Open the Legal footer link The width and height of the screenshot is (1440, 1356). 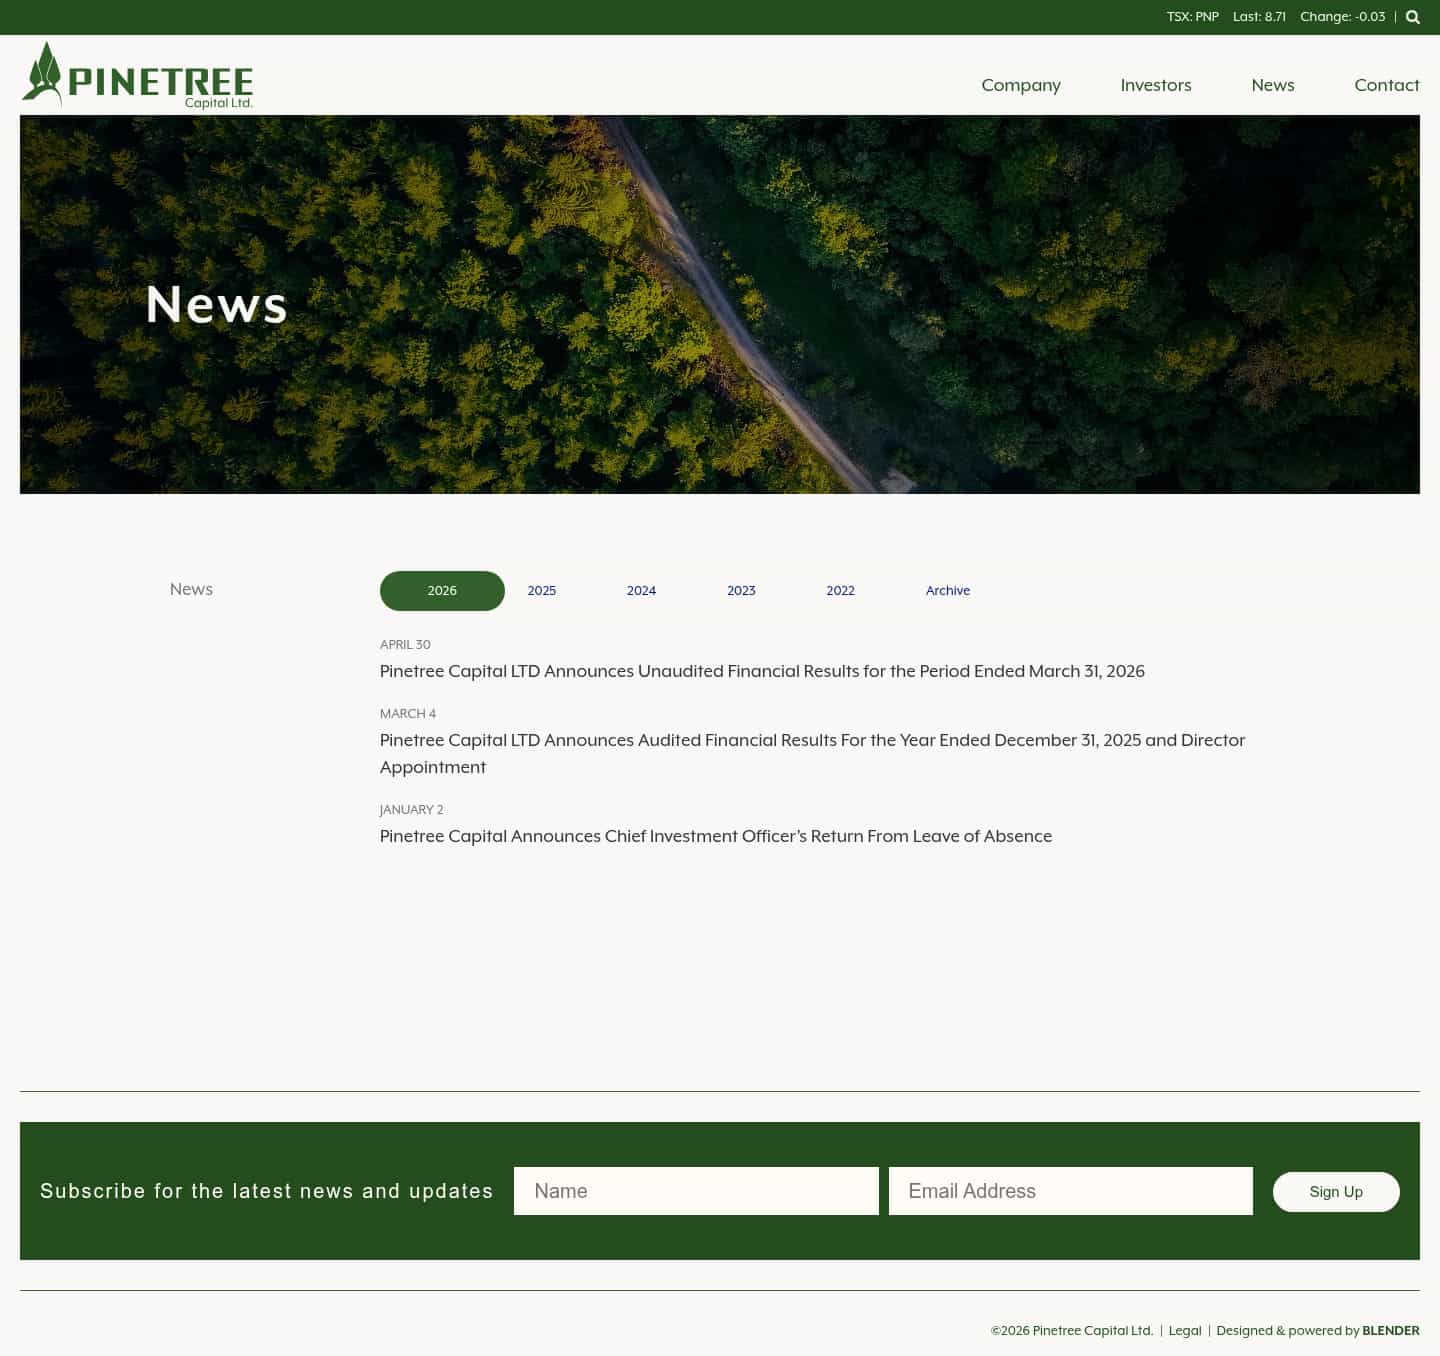coord(1185,1331)
